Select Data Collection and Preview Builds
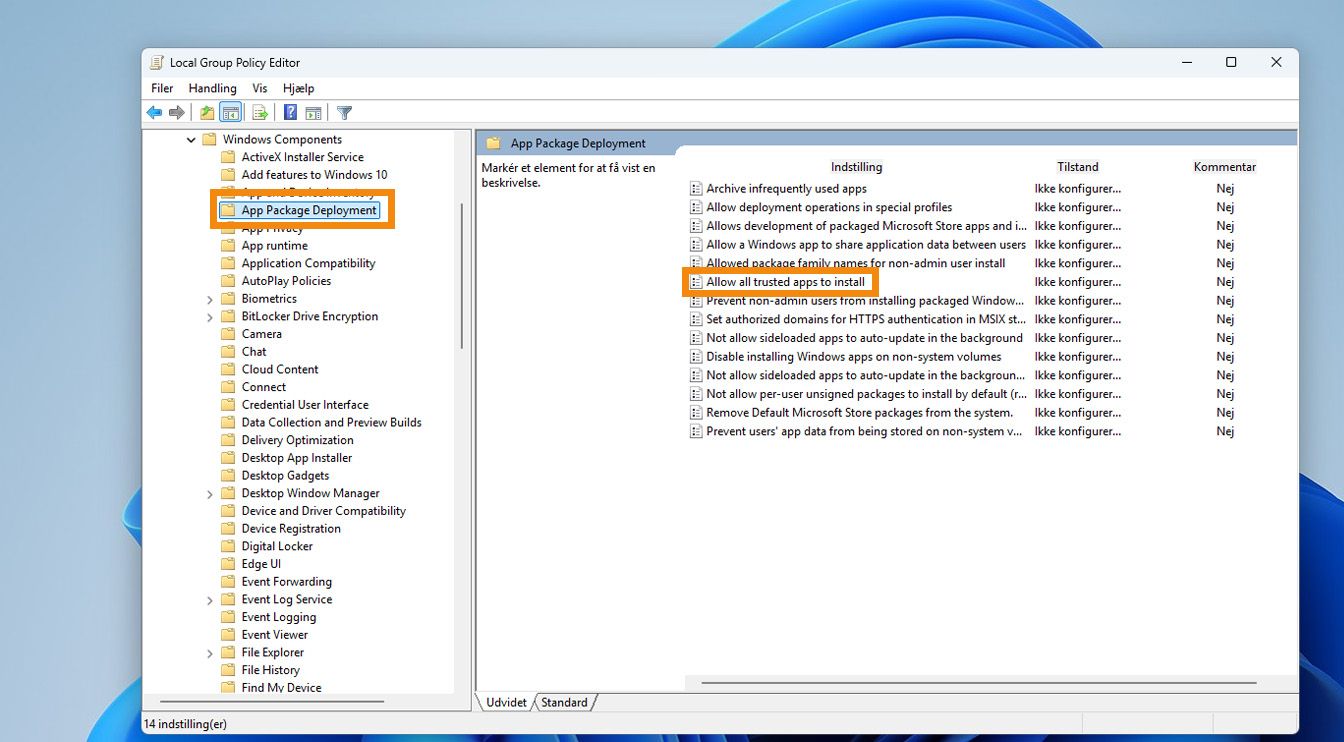This screenshot has height=742, width=1344. click(332, 423)
